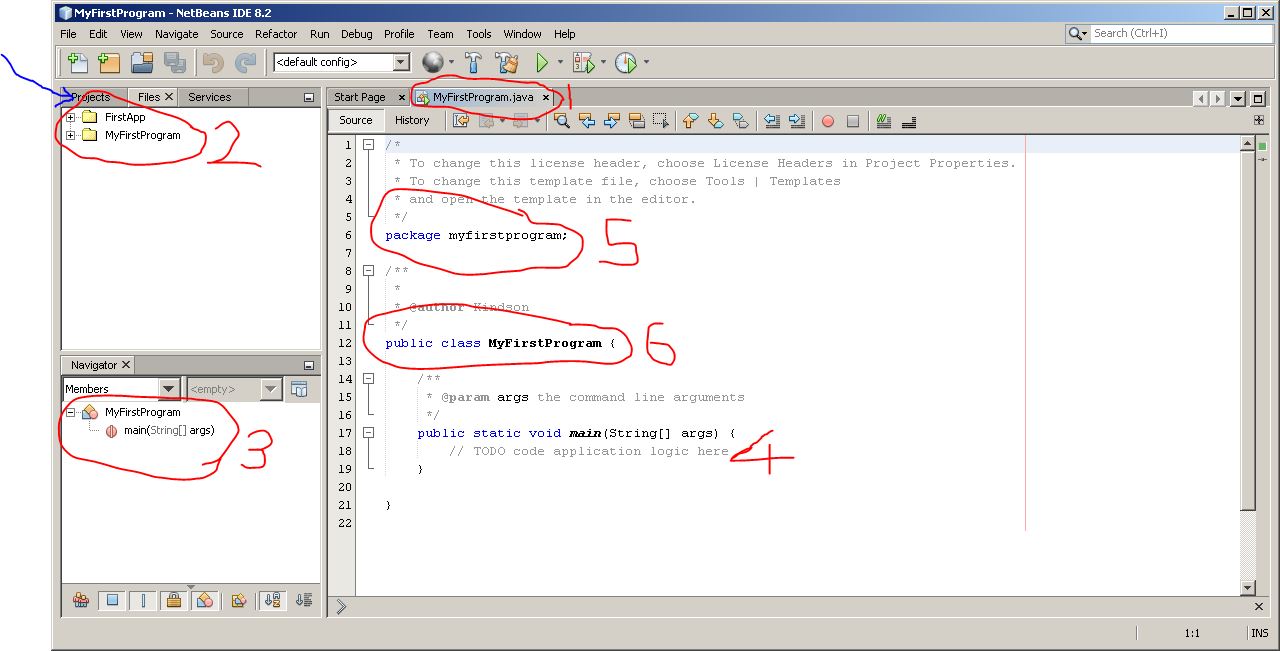The height and width of the screenshot is (651, 1280).
Task: Profile the project using the clock icon
Action: 627,62
